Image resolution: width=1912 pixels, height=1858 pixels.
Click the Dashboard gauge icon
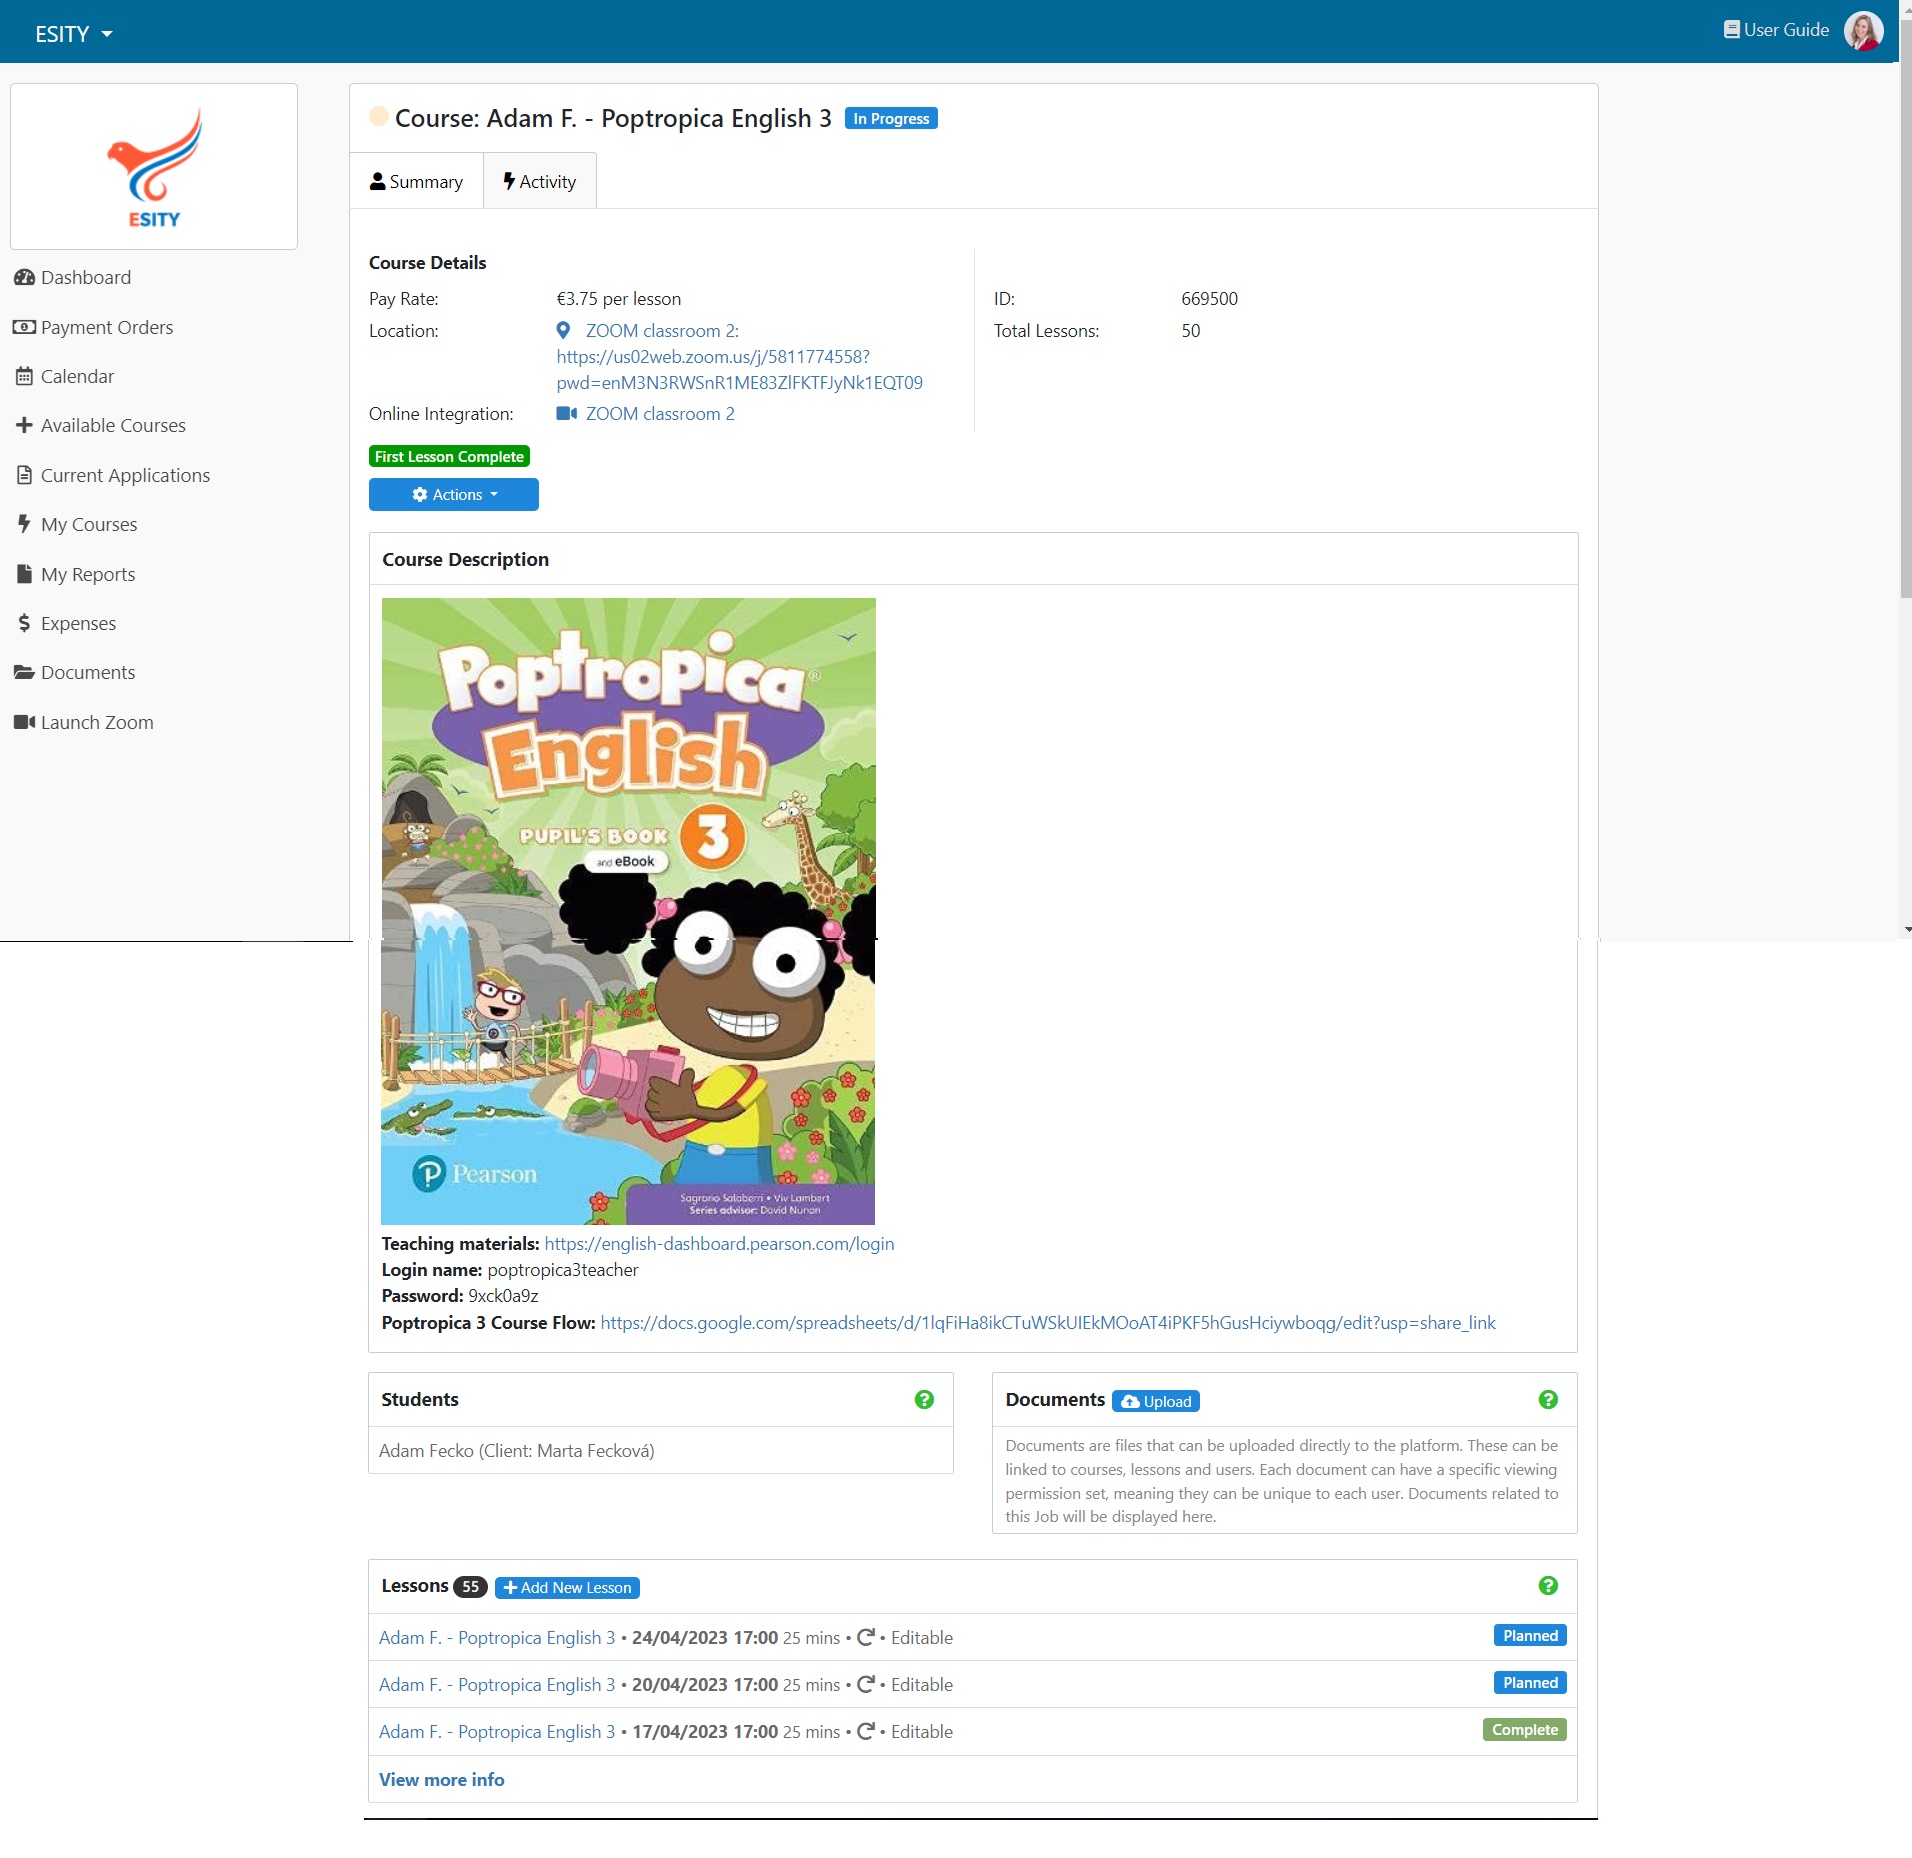[24, 278]
